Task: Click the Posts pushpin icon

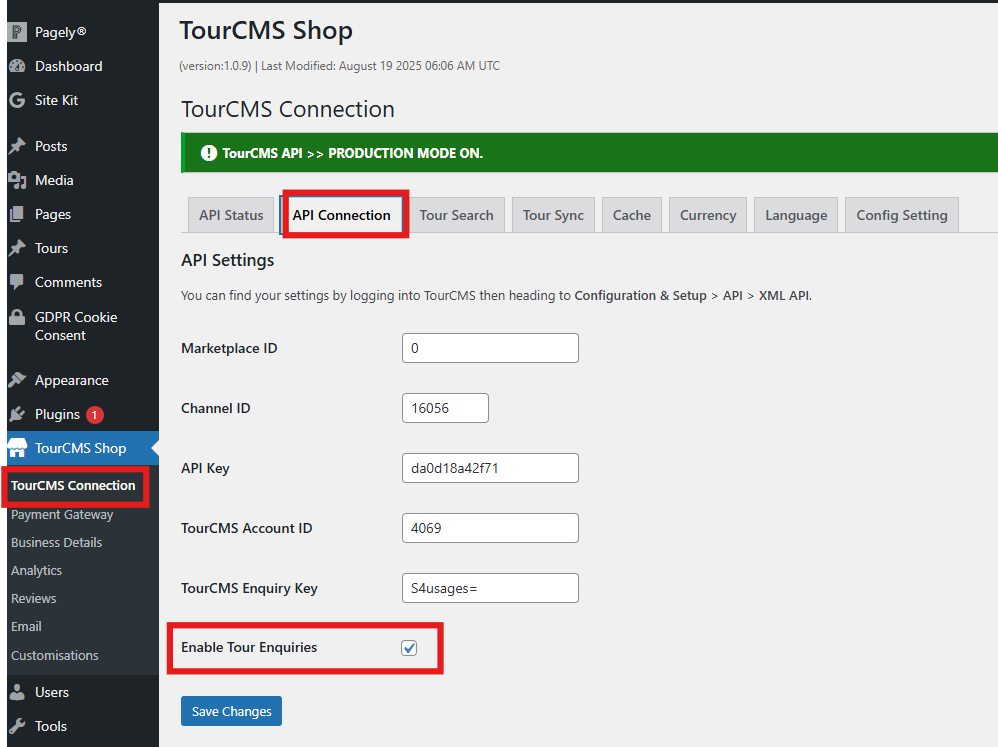Action: pyautogui.click(x=17, y=146)
